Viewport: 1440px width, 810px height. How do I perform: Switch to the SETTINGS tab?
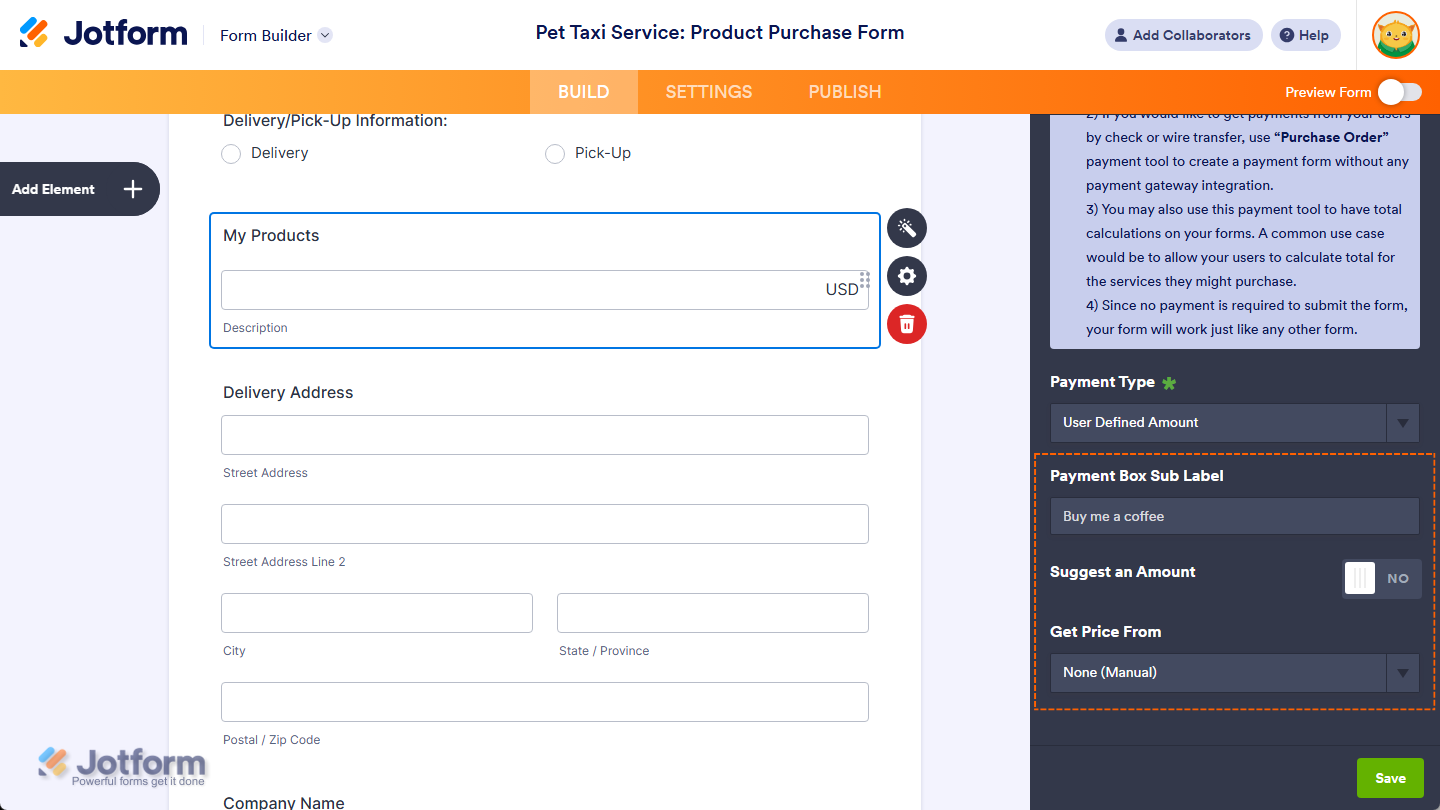coord(708,91)
